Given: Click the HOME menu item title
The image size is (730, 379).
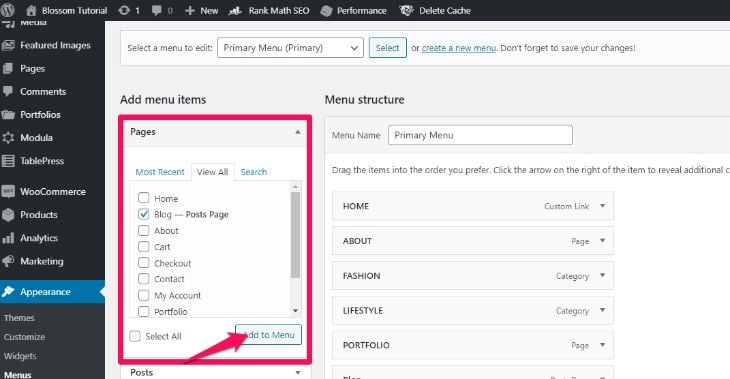Looking at the screenshot, I should click(356, 206).
